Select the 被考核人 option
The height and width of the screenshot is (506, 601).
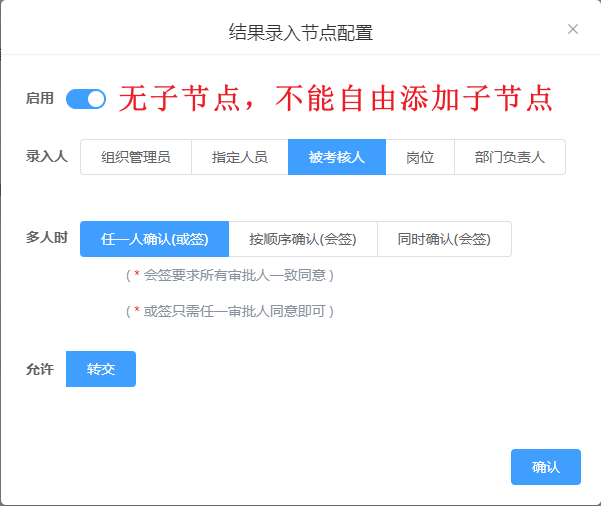tap(336, 157)
